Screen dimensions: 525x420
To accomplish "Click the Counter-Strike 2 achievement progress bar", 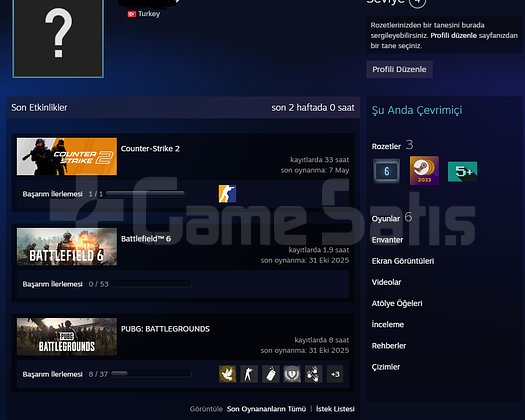I will pyautogui.click(x=145, y=193).
